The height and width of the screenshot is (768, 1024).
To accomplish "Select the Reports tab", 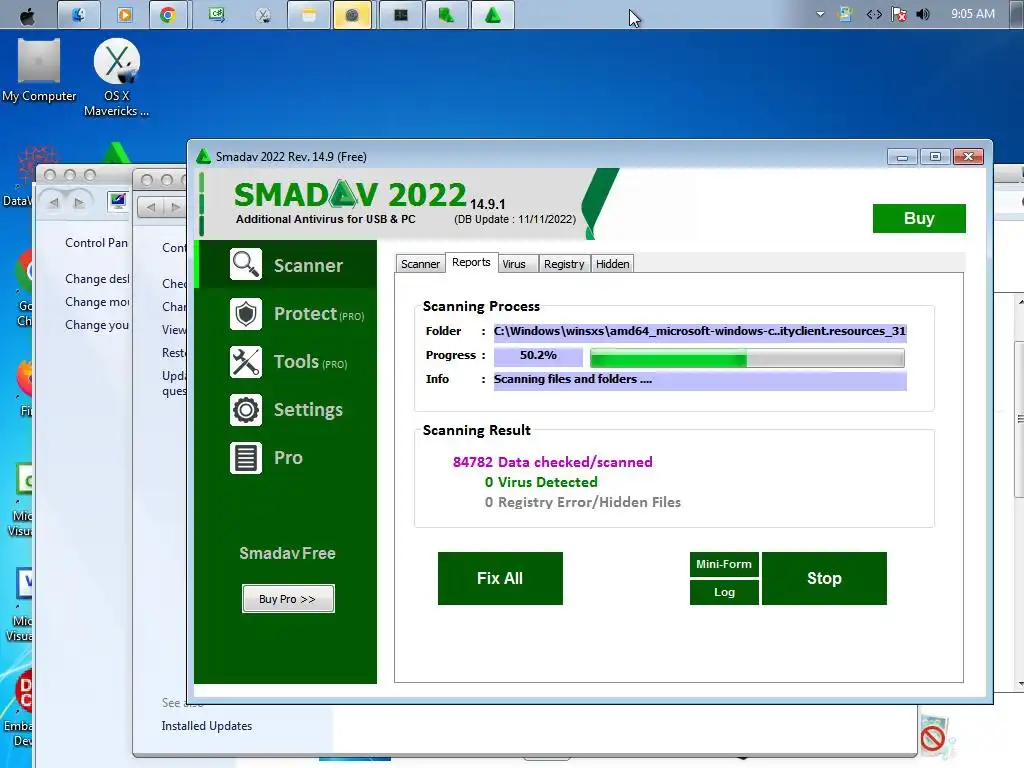I will click(471, 262).
